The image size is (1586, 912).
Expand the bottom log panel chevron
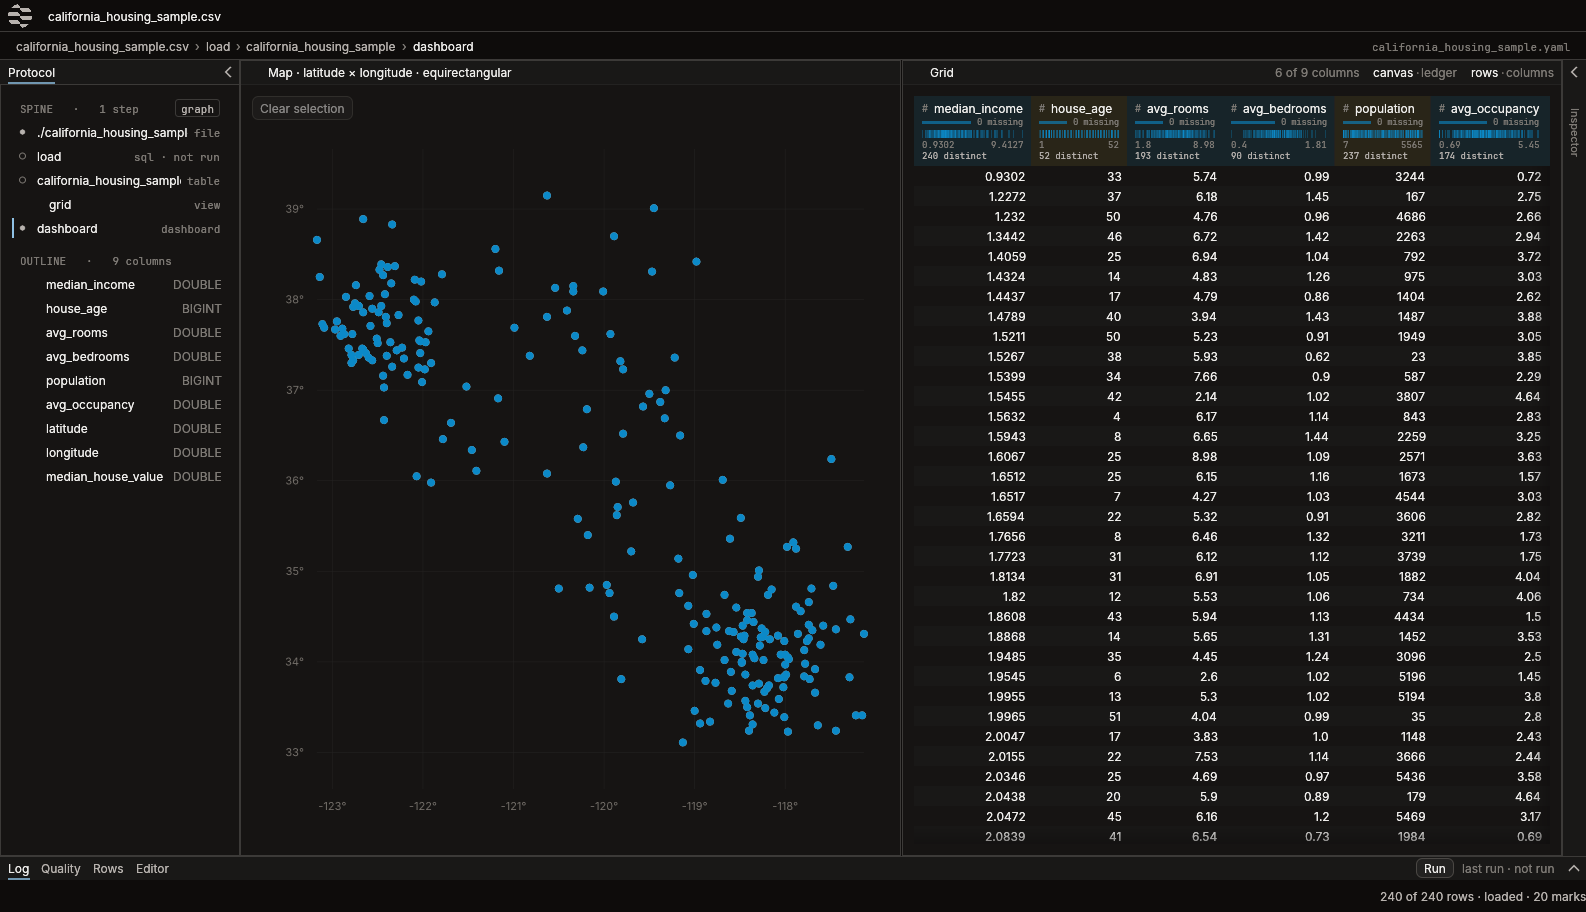point(1574,868)
